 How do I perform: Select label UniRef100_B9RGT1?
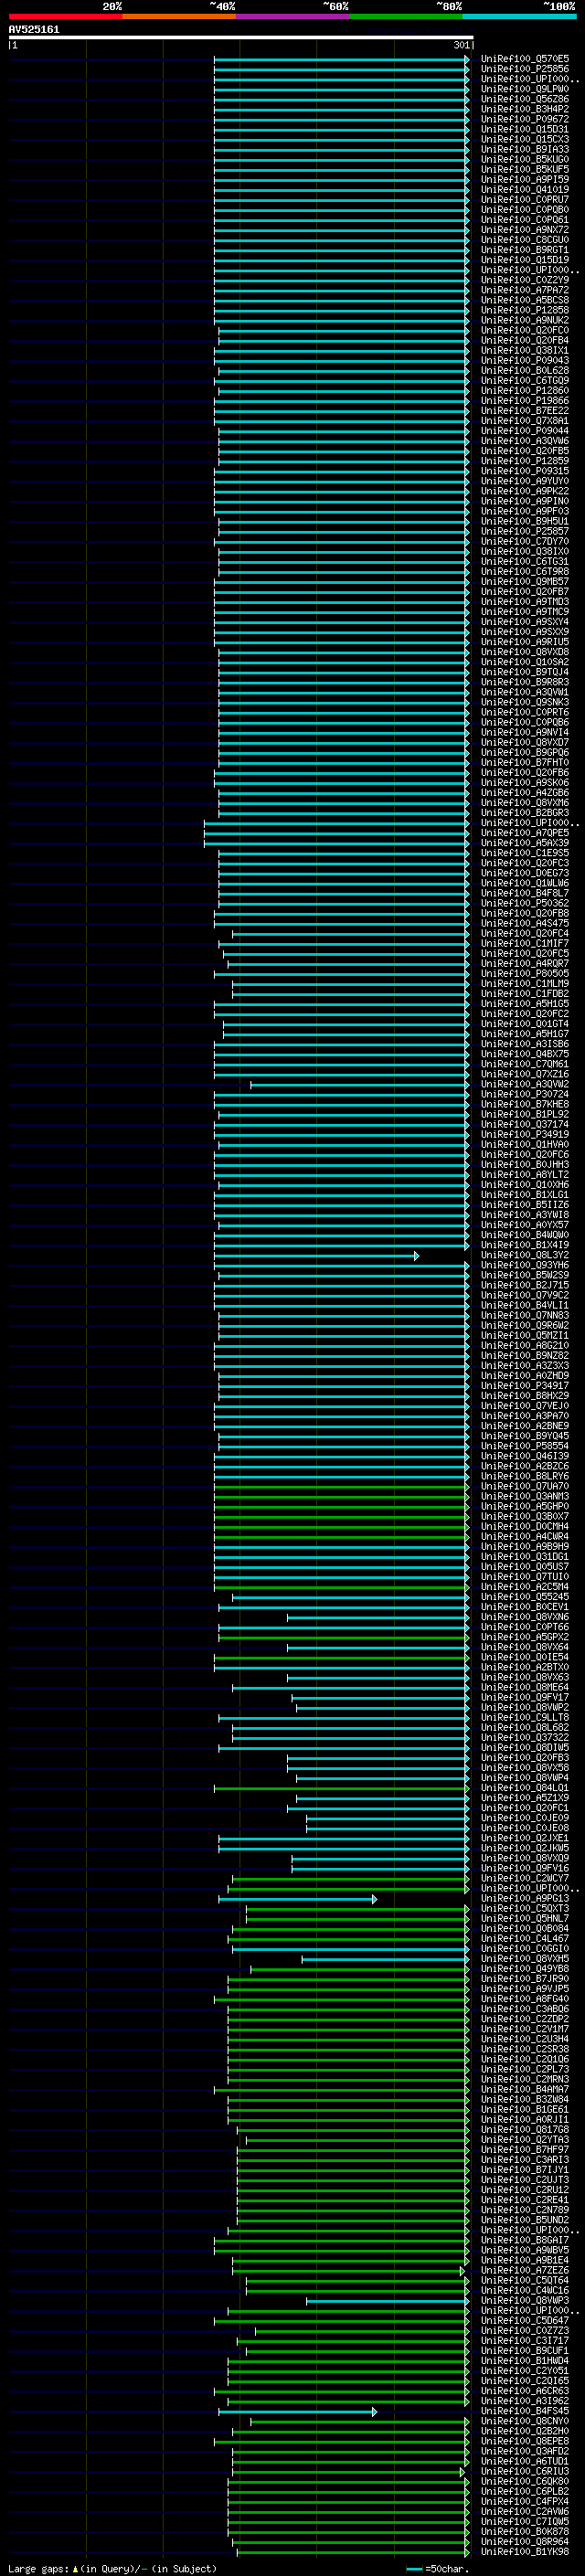coord(524,249)
